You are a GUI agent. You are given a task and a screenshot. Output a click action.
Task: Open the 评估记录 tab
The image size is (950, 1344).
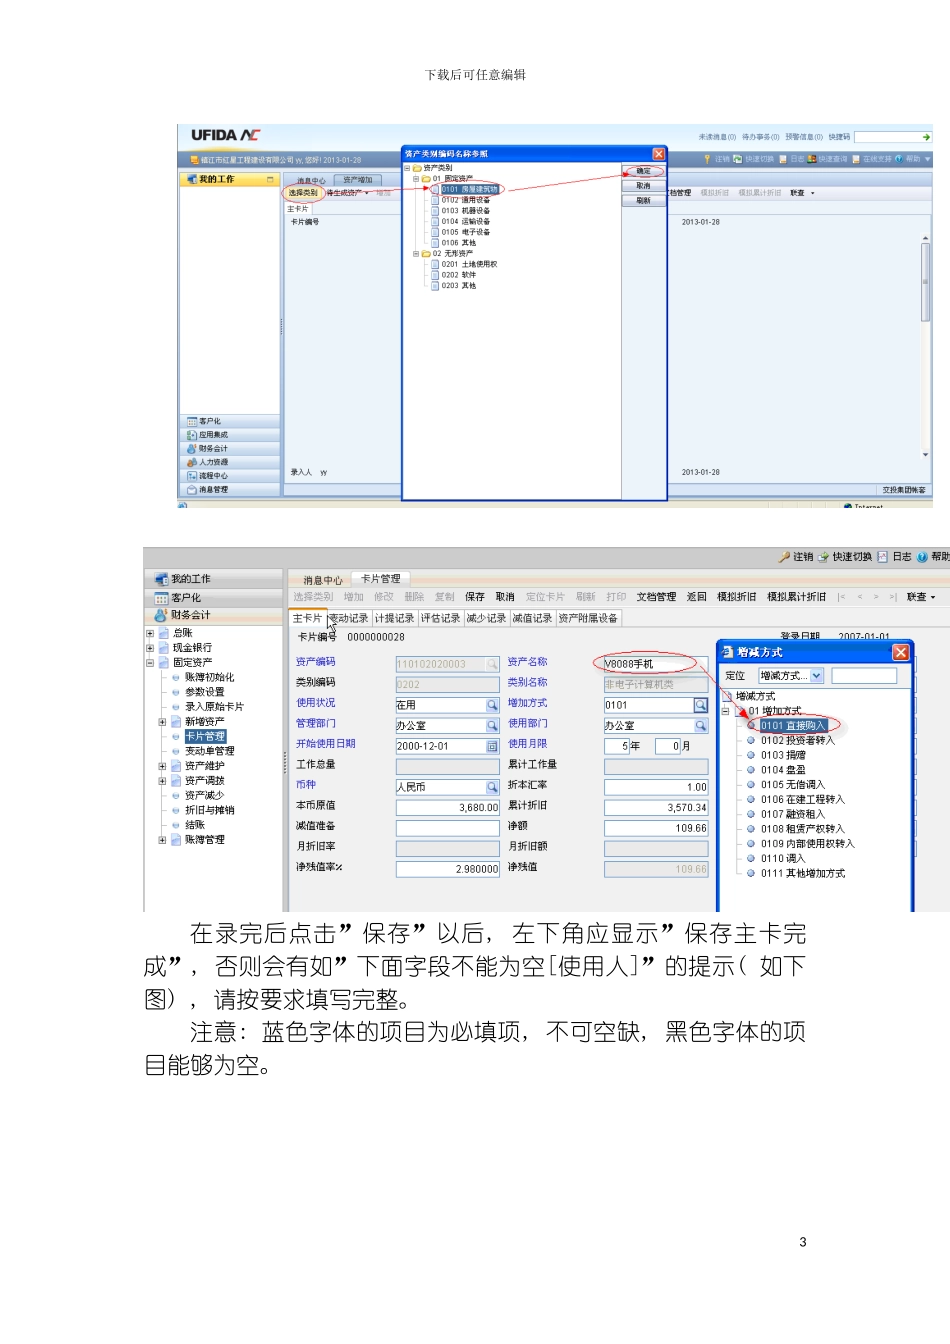pyautogui.click(x=440, y=618)
